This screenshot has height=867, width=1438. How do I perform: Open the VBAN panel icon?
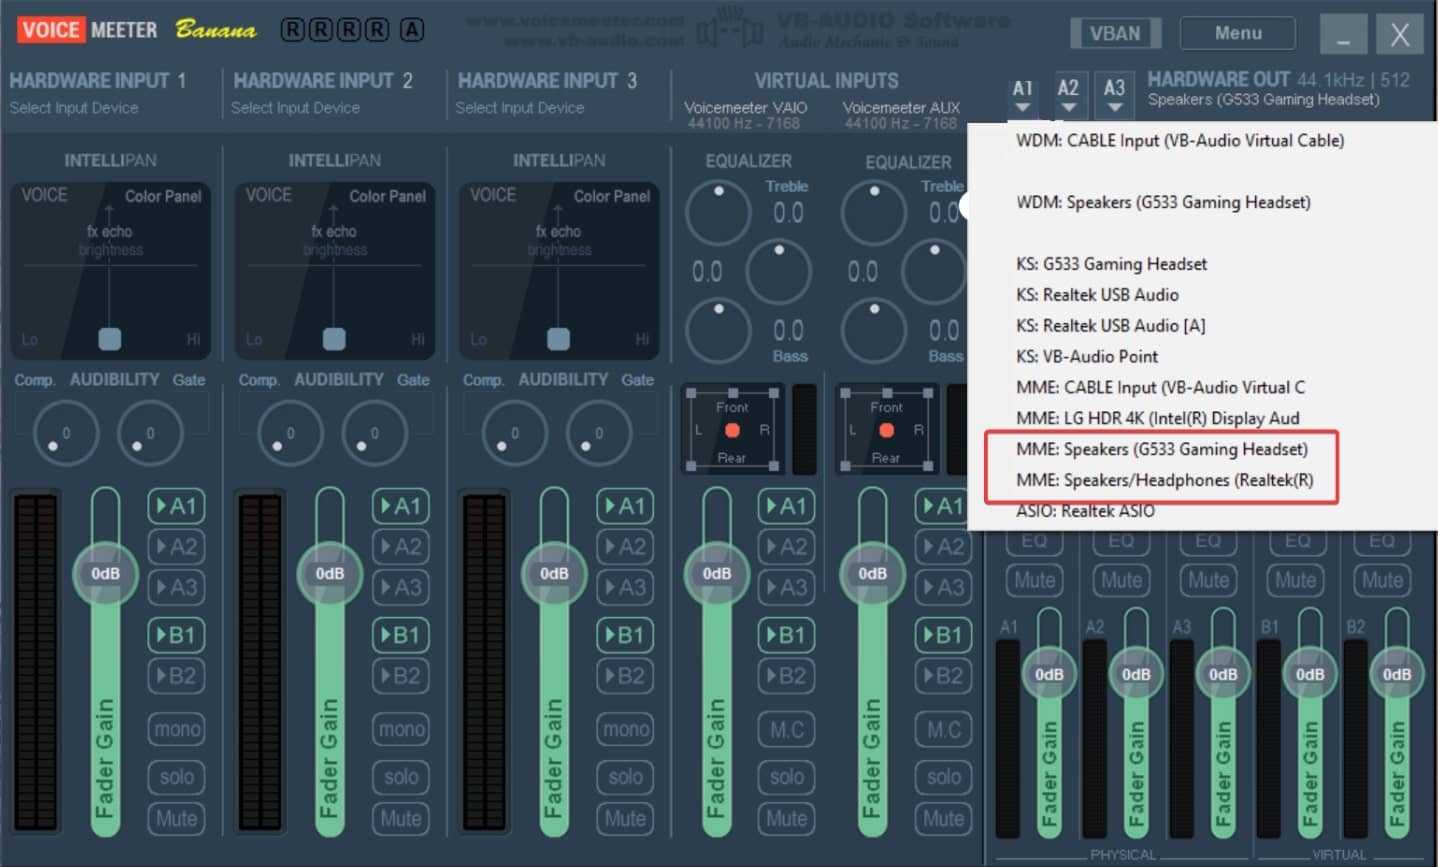pyautogui.click(x=1114, y=32)
